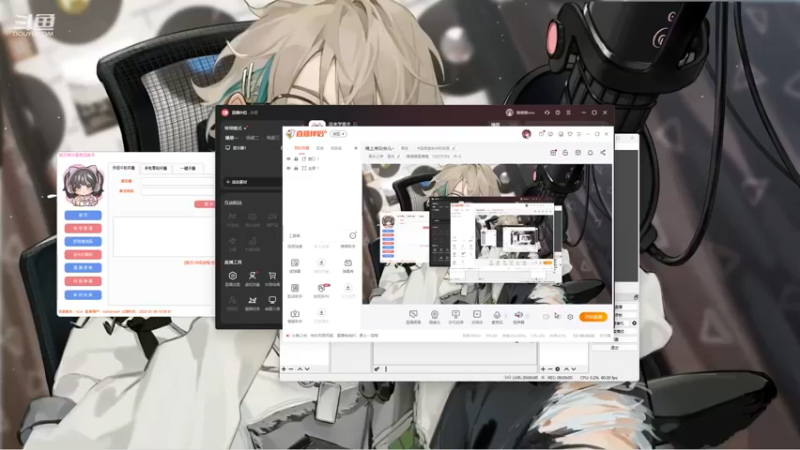
Task: Click orange start live button
Action: (x=593, y=317)
